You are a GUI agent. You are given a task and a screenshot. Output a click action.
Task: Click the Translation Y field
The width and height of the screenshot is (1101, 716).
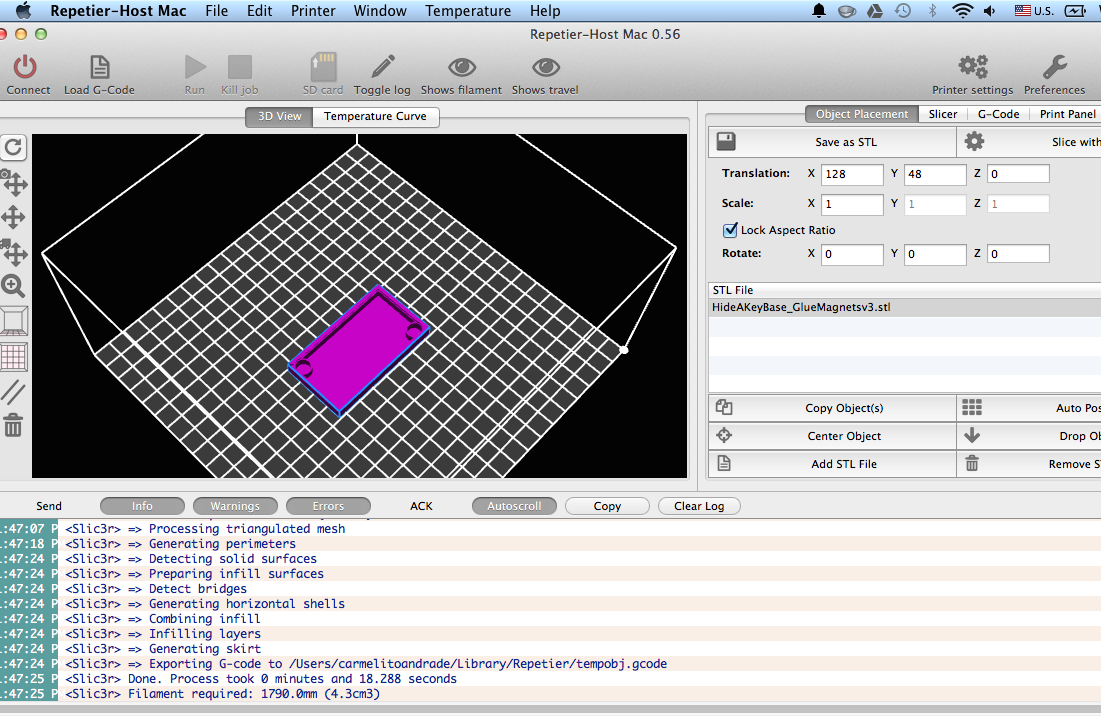[x=935, y=174]
